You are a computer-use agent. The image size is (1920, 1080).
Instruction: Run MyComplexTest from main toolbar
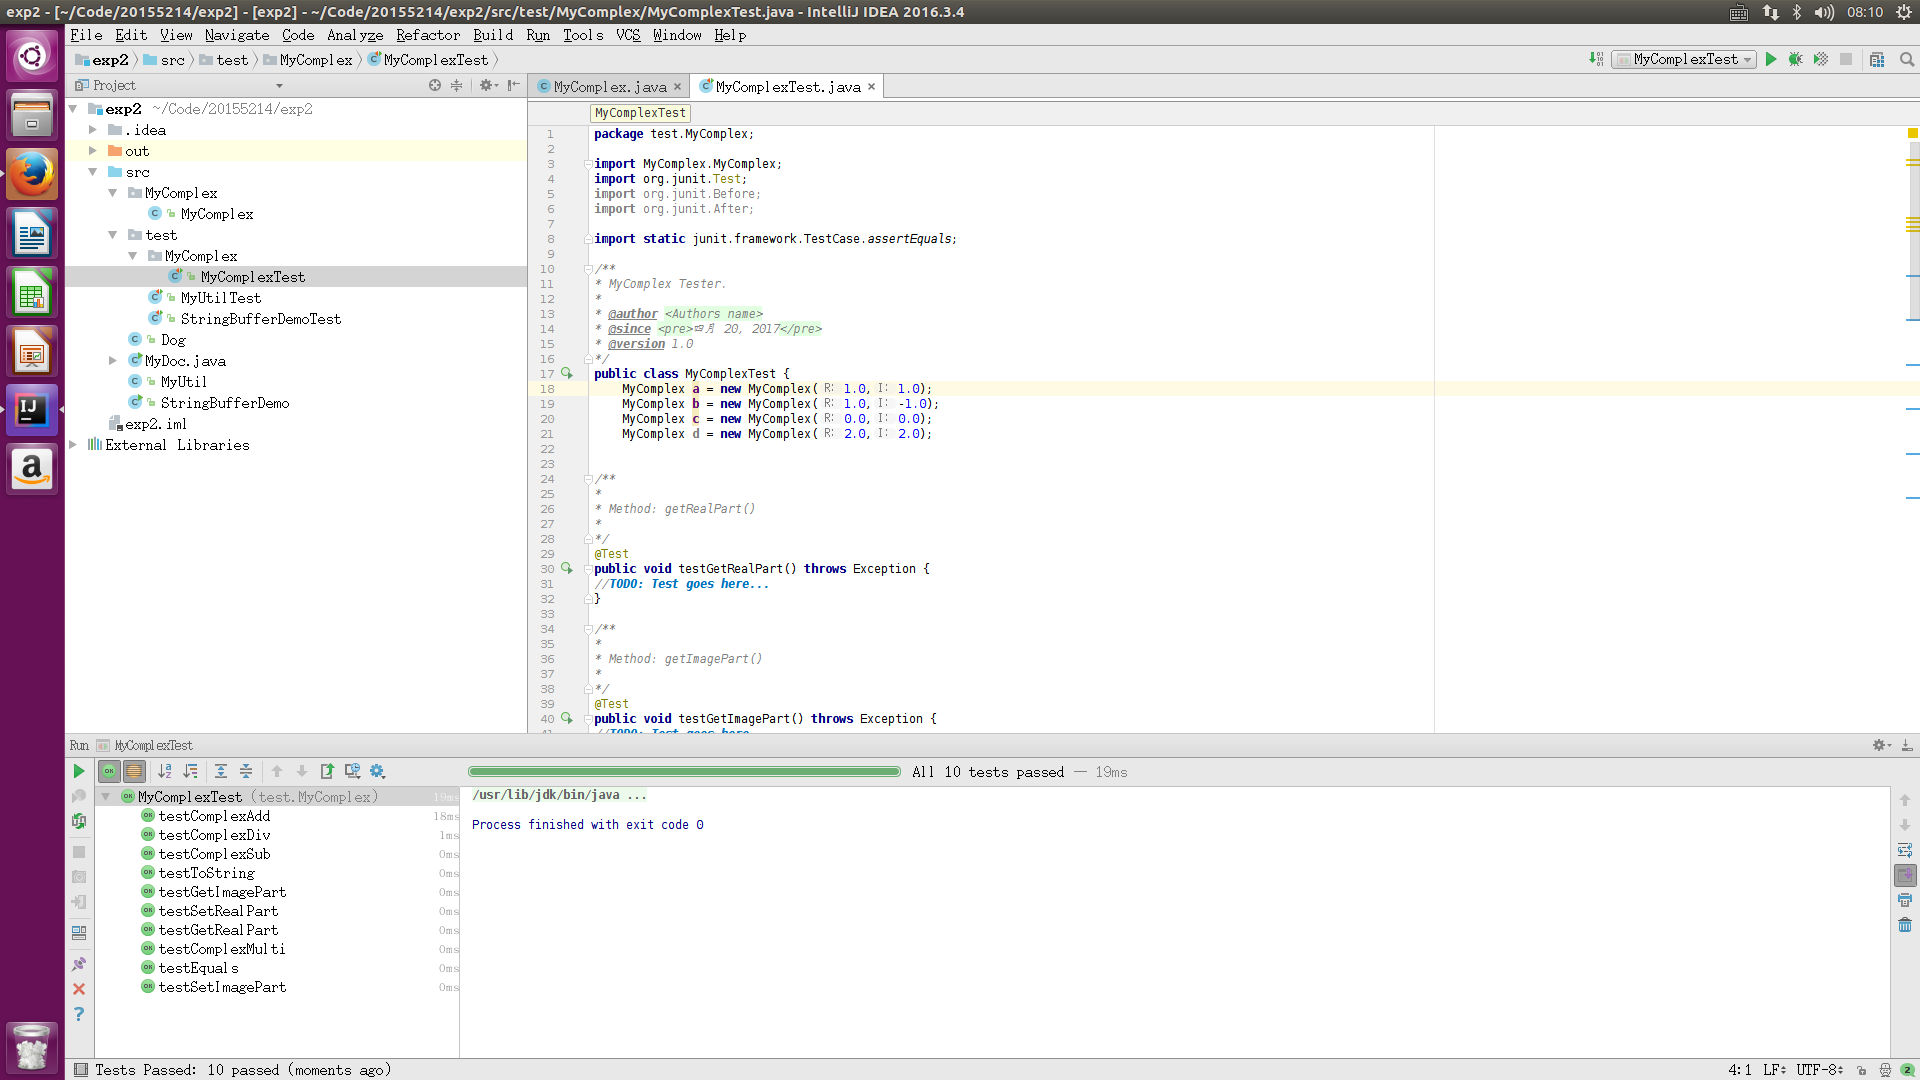click(x=1771, y=59)
